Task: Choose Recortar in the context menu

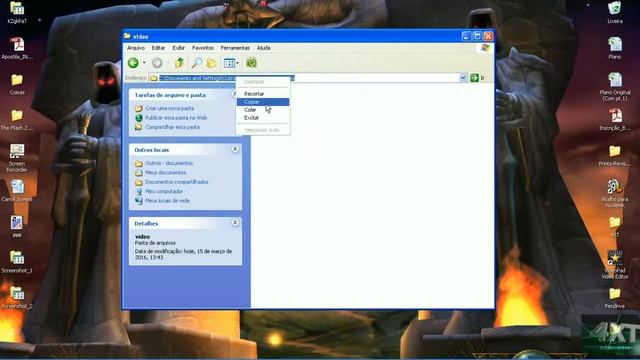Action: pyautogui.click(x=263, y=94)
